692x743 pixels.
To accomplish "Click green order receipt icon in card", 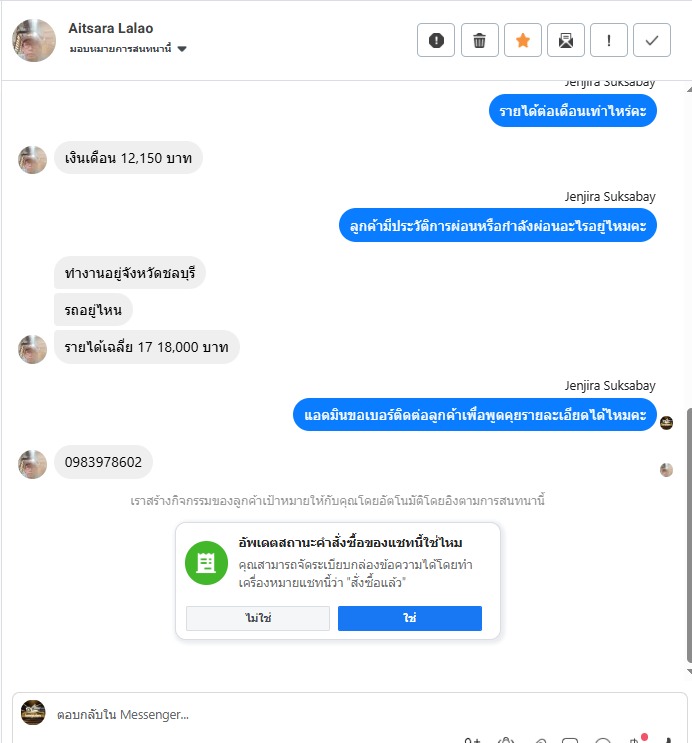I will [206, 563].
